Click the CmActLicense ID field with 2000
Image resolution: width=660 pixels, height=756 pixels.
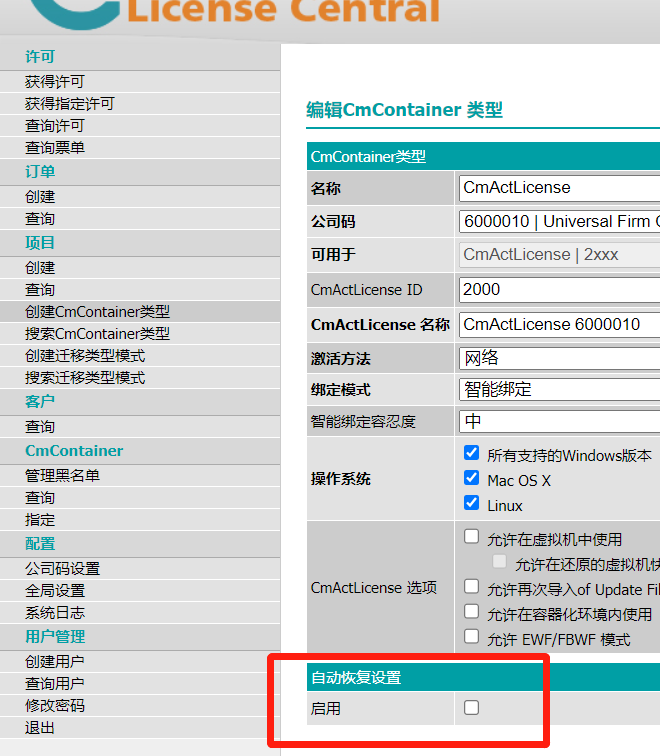559,290
